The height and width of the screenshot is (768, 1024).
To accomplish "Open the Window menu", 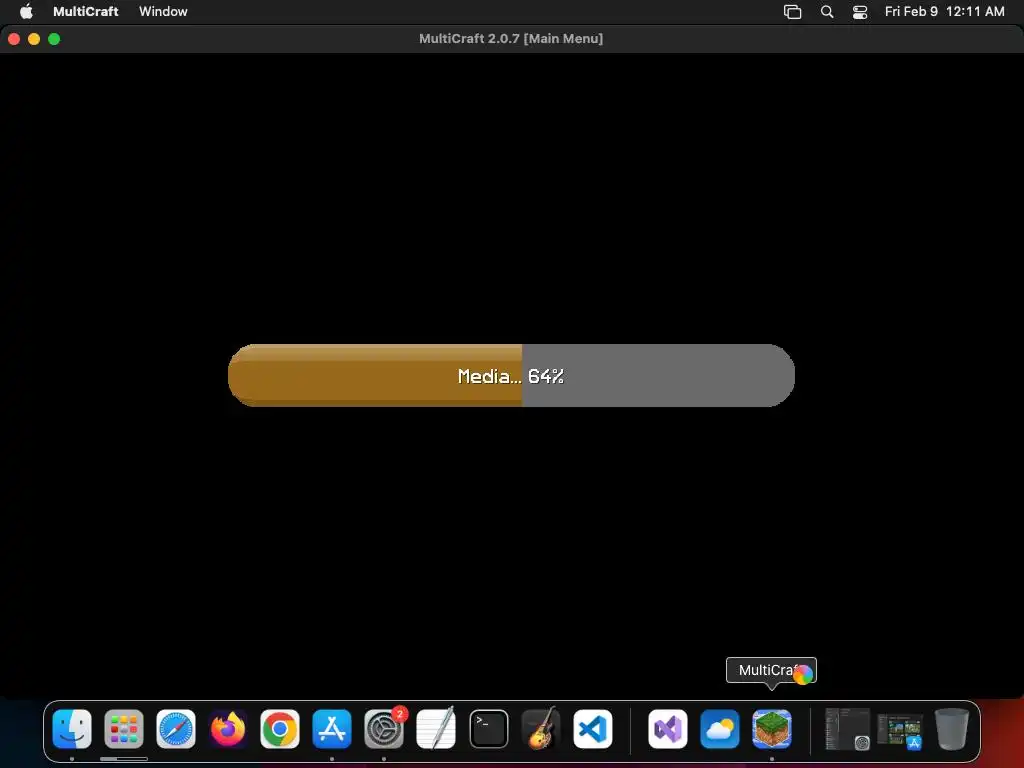I will coord(163,11).
